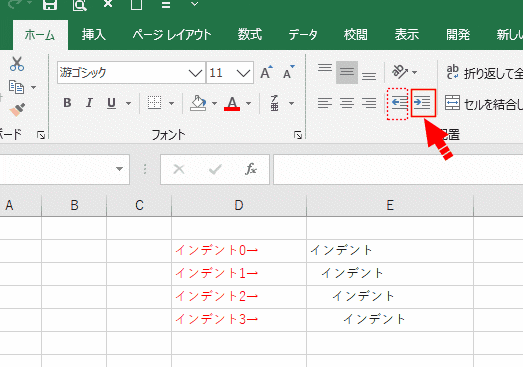The width and height of the screenshot is (523, 367).
Task: Select cell with インデント2→
Action: click(239, 297)
